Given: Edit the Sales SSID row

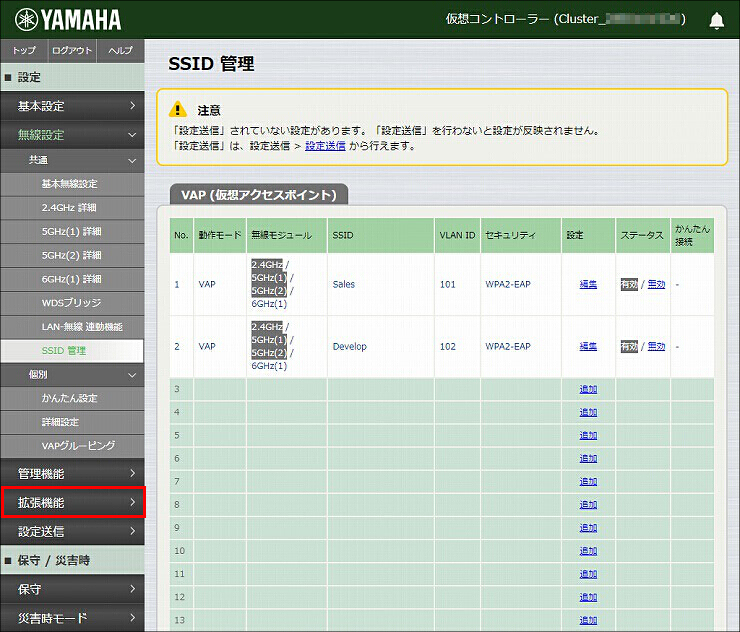Looking at the screenshot, I should [x=588, y=284].
